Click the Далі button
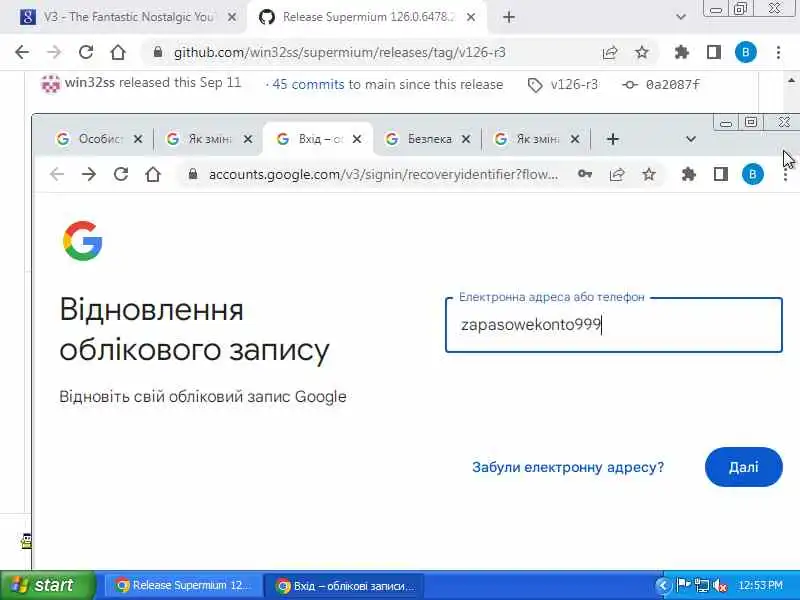The height and width of the screenshot is (600, 800). 743,467
